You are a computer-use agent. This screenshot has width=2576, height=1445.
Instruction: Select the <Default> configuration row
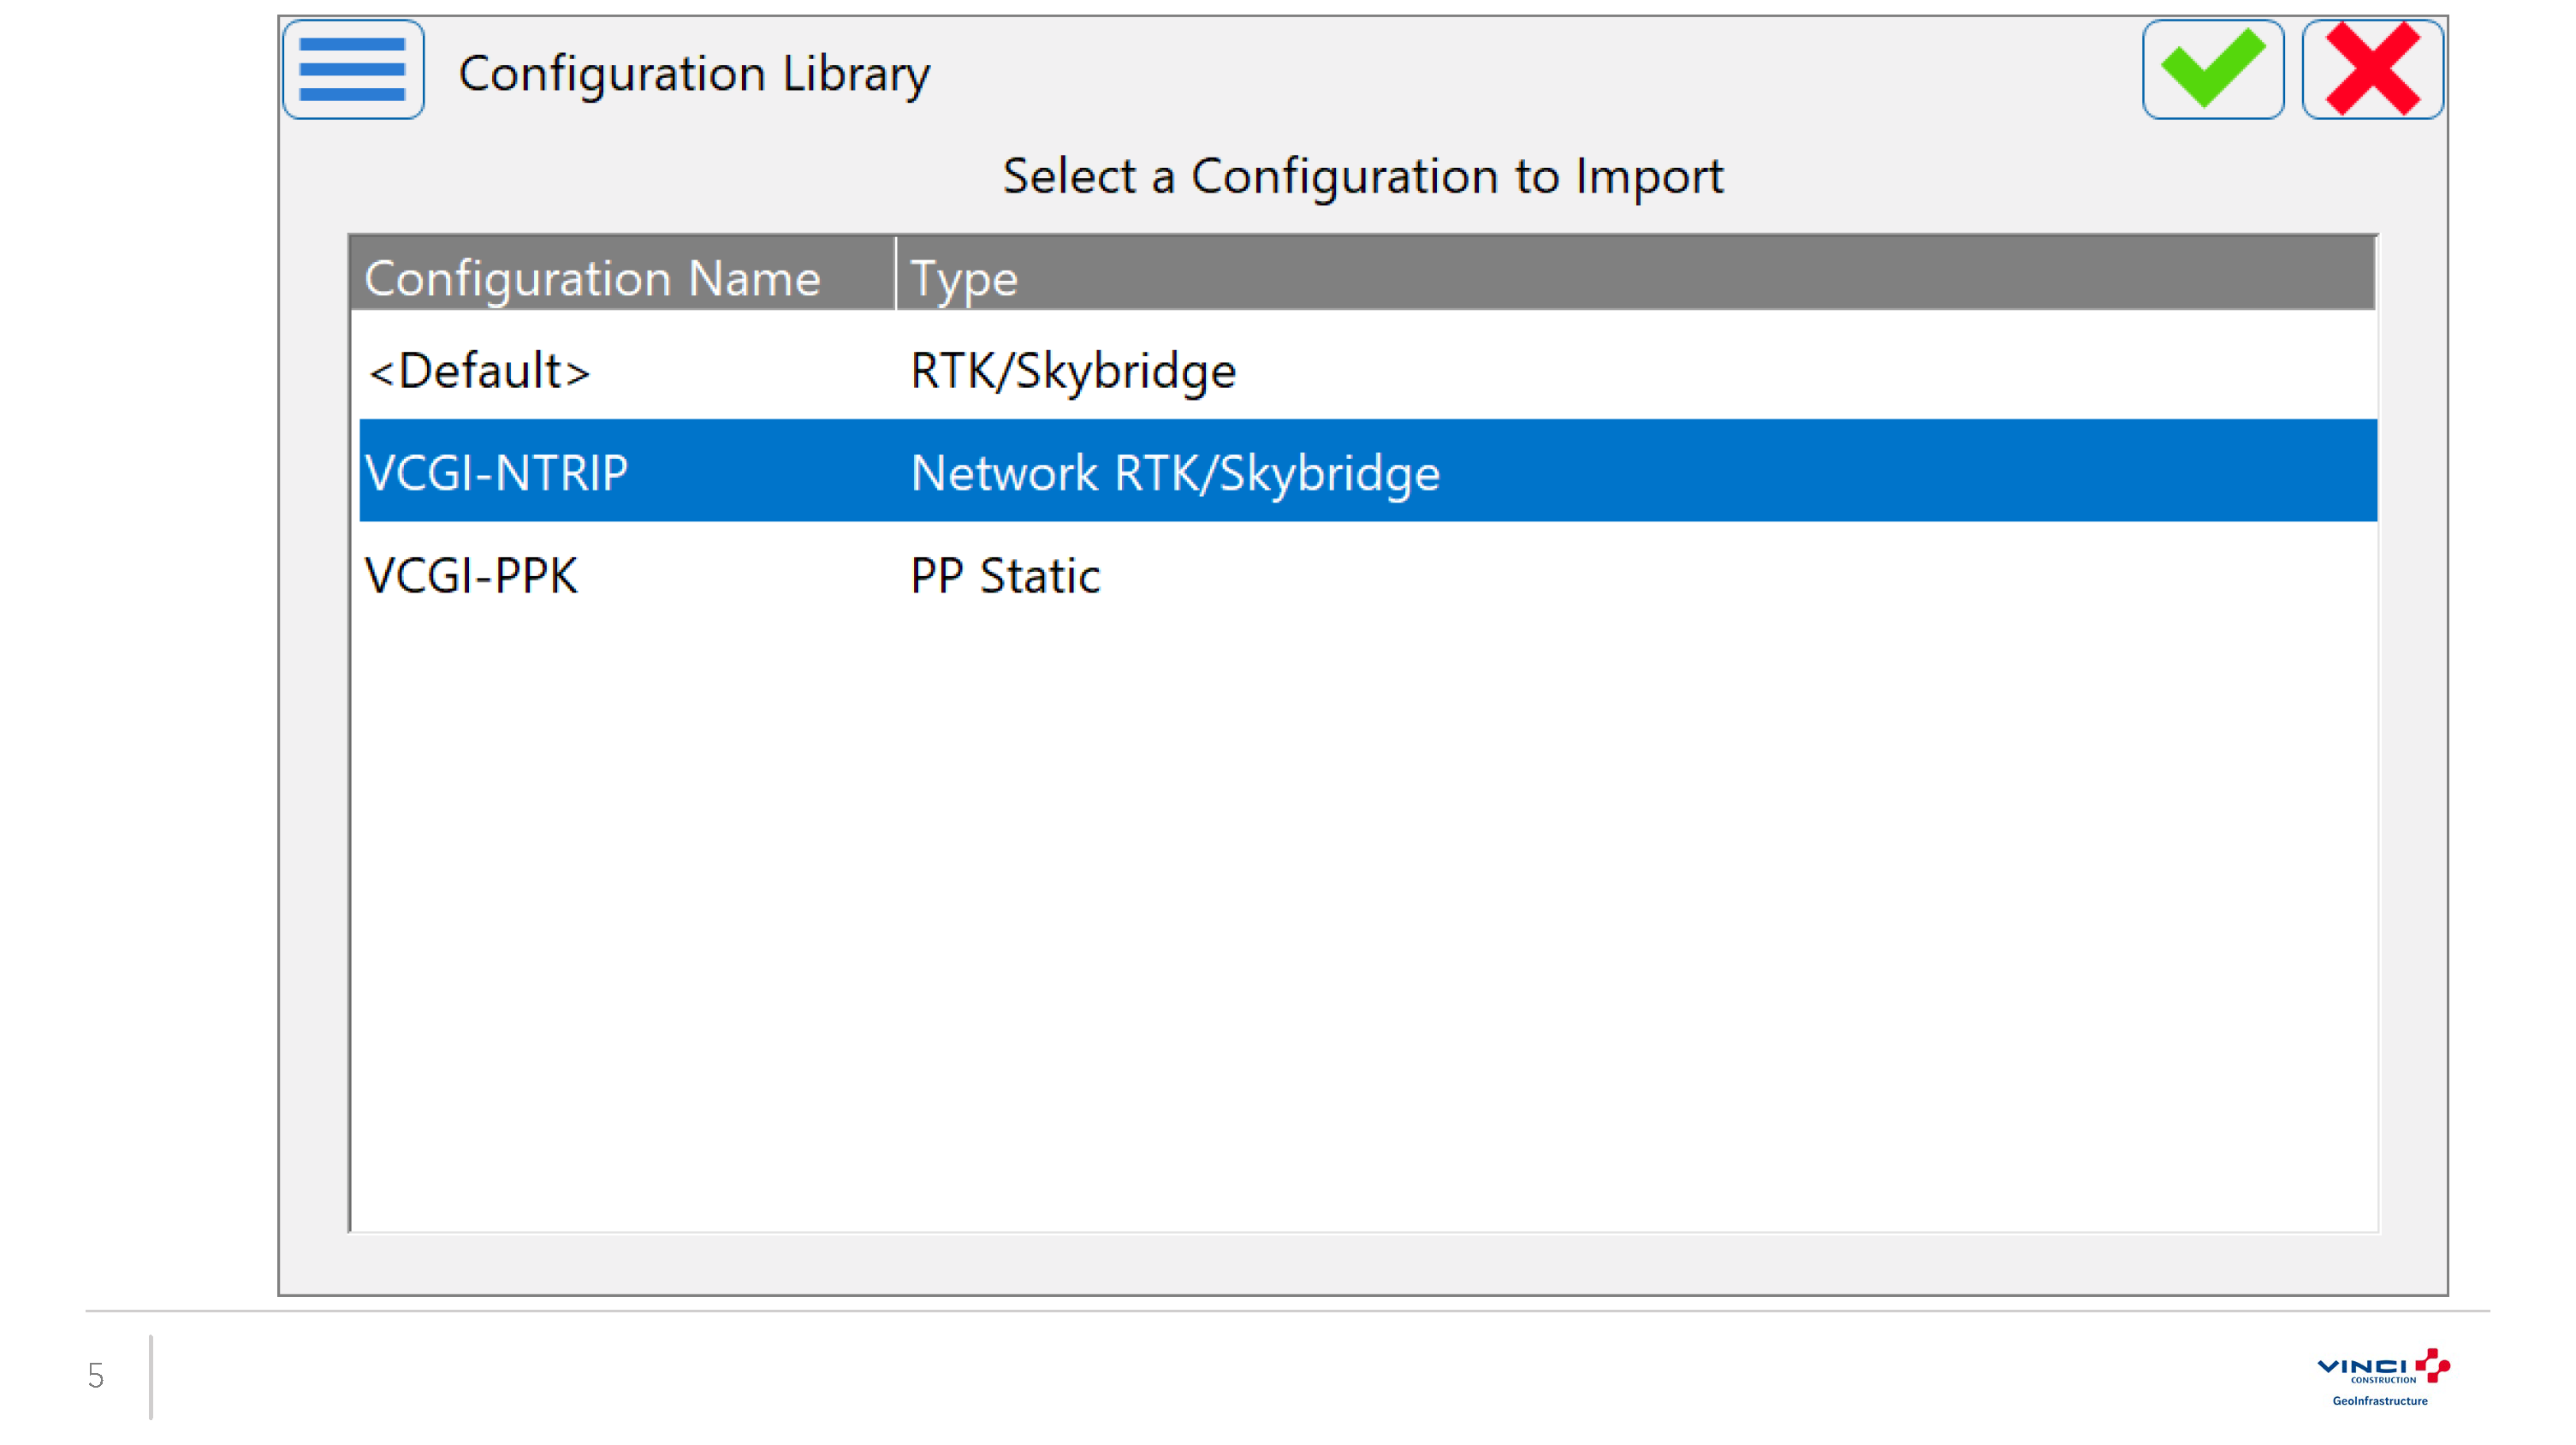1366,369
